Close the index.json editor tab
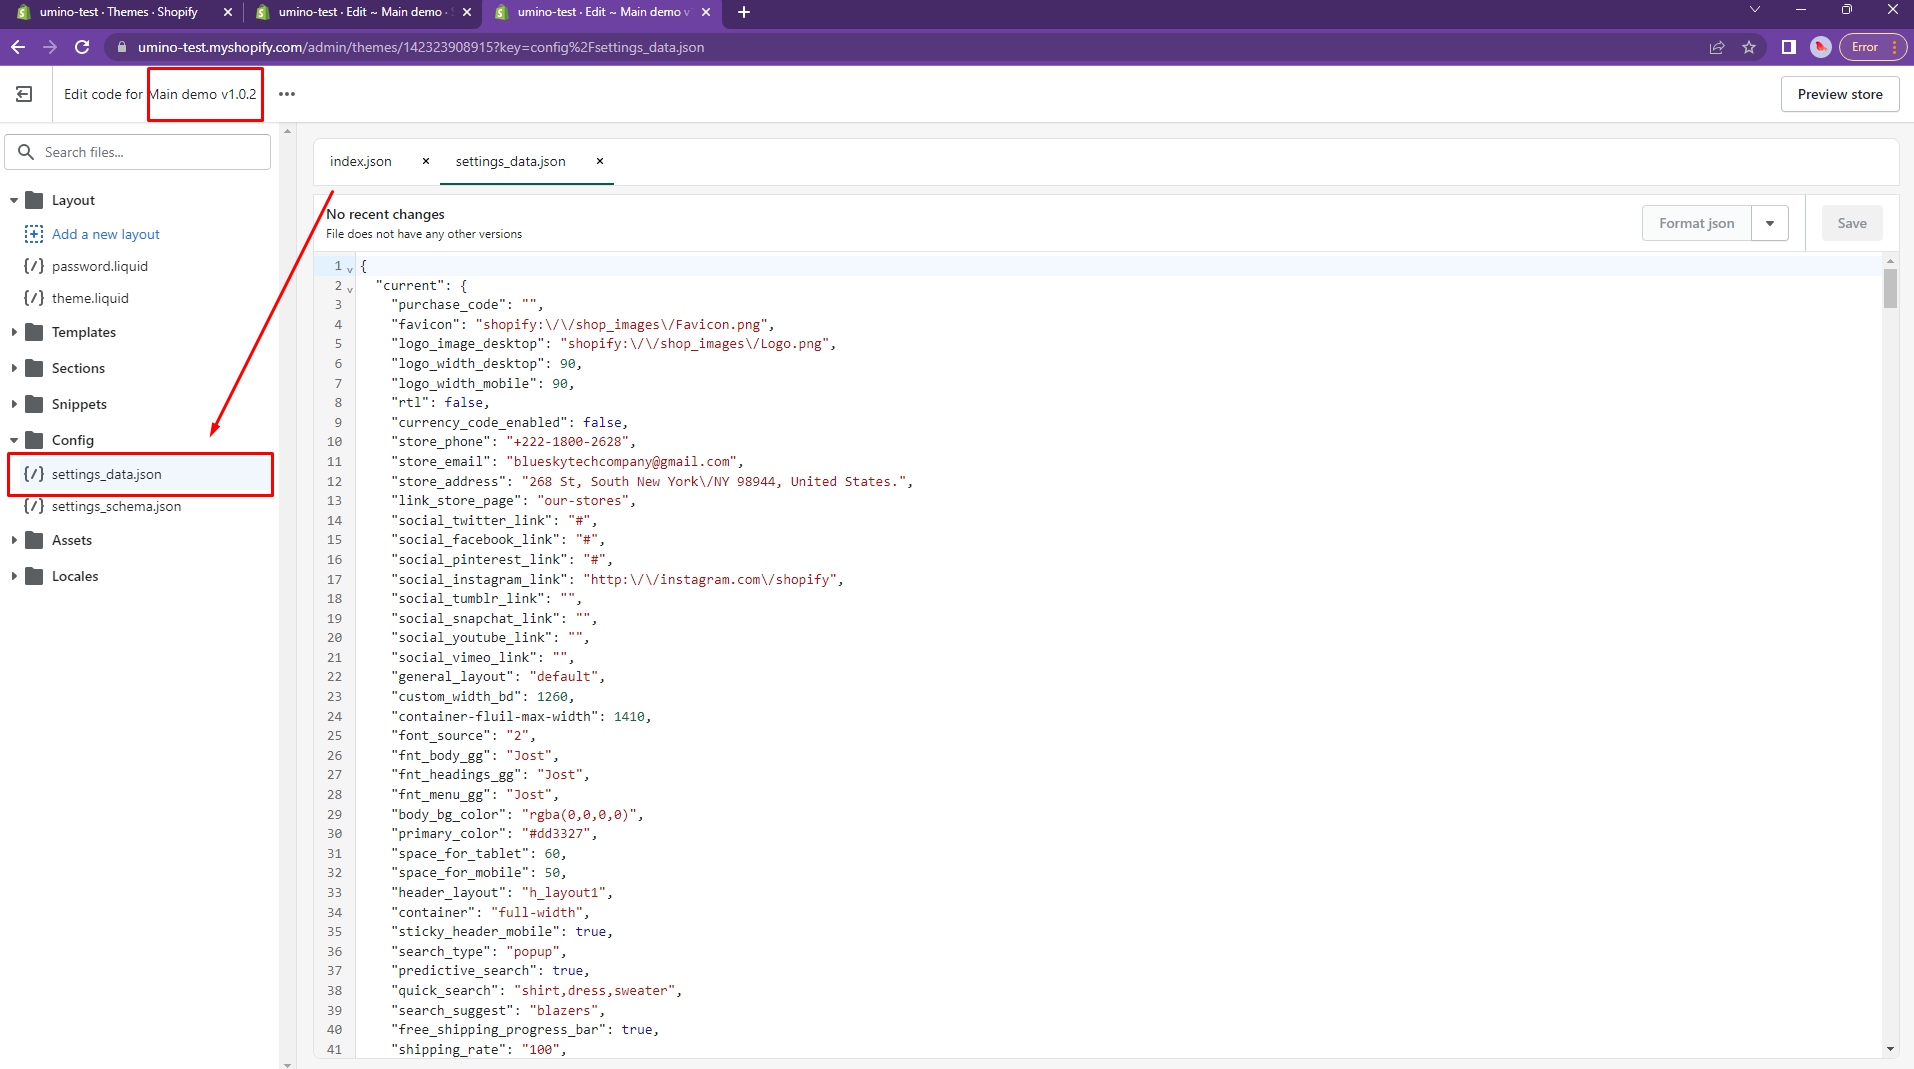 426,161
